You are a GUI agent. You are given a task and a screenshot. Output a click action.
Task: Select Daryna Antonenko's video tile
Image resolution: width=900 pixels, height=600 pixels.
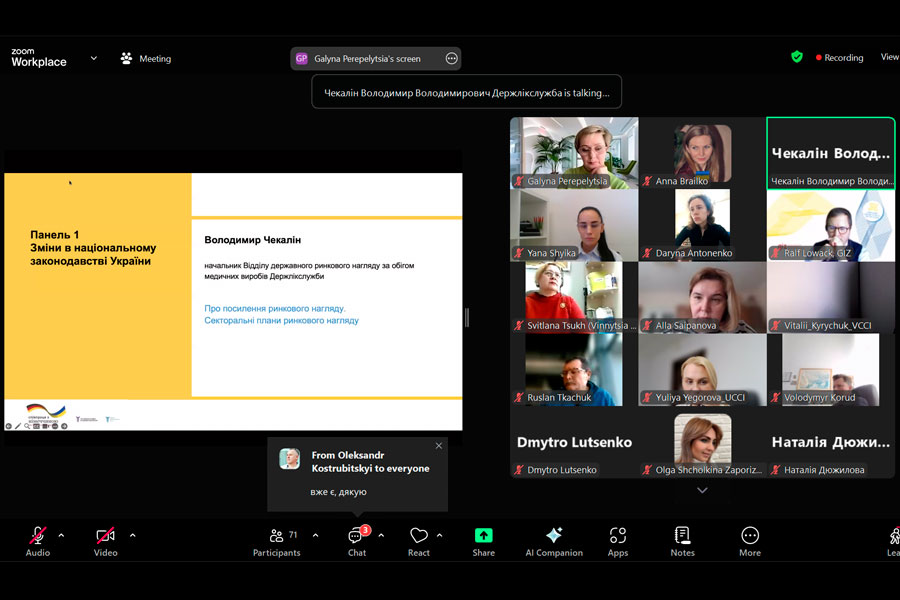click(702, 225)
